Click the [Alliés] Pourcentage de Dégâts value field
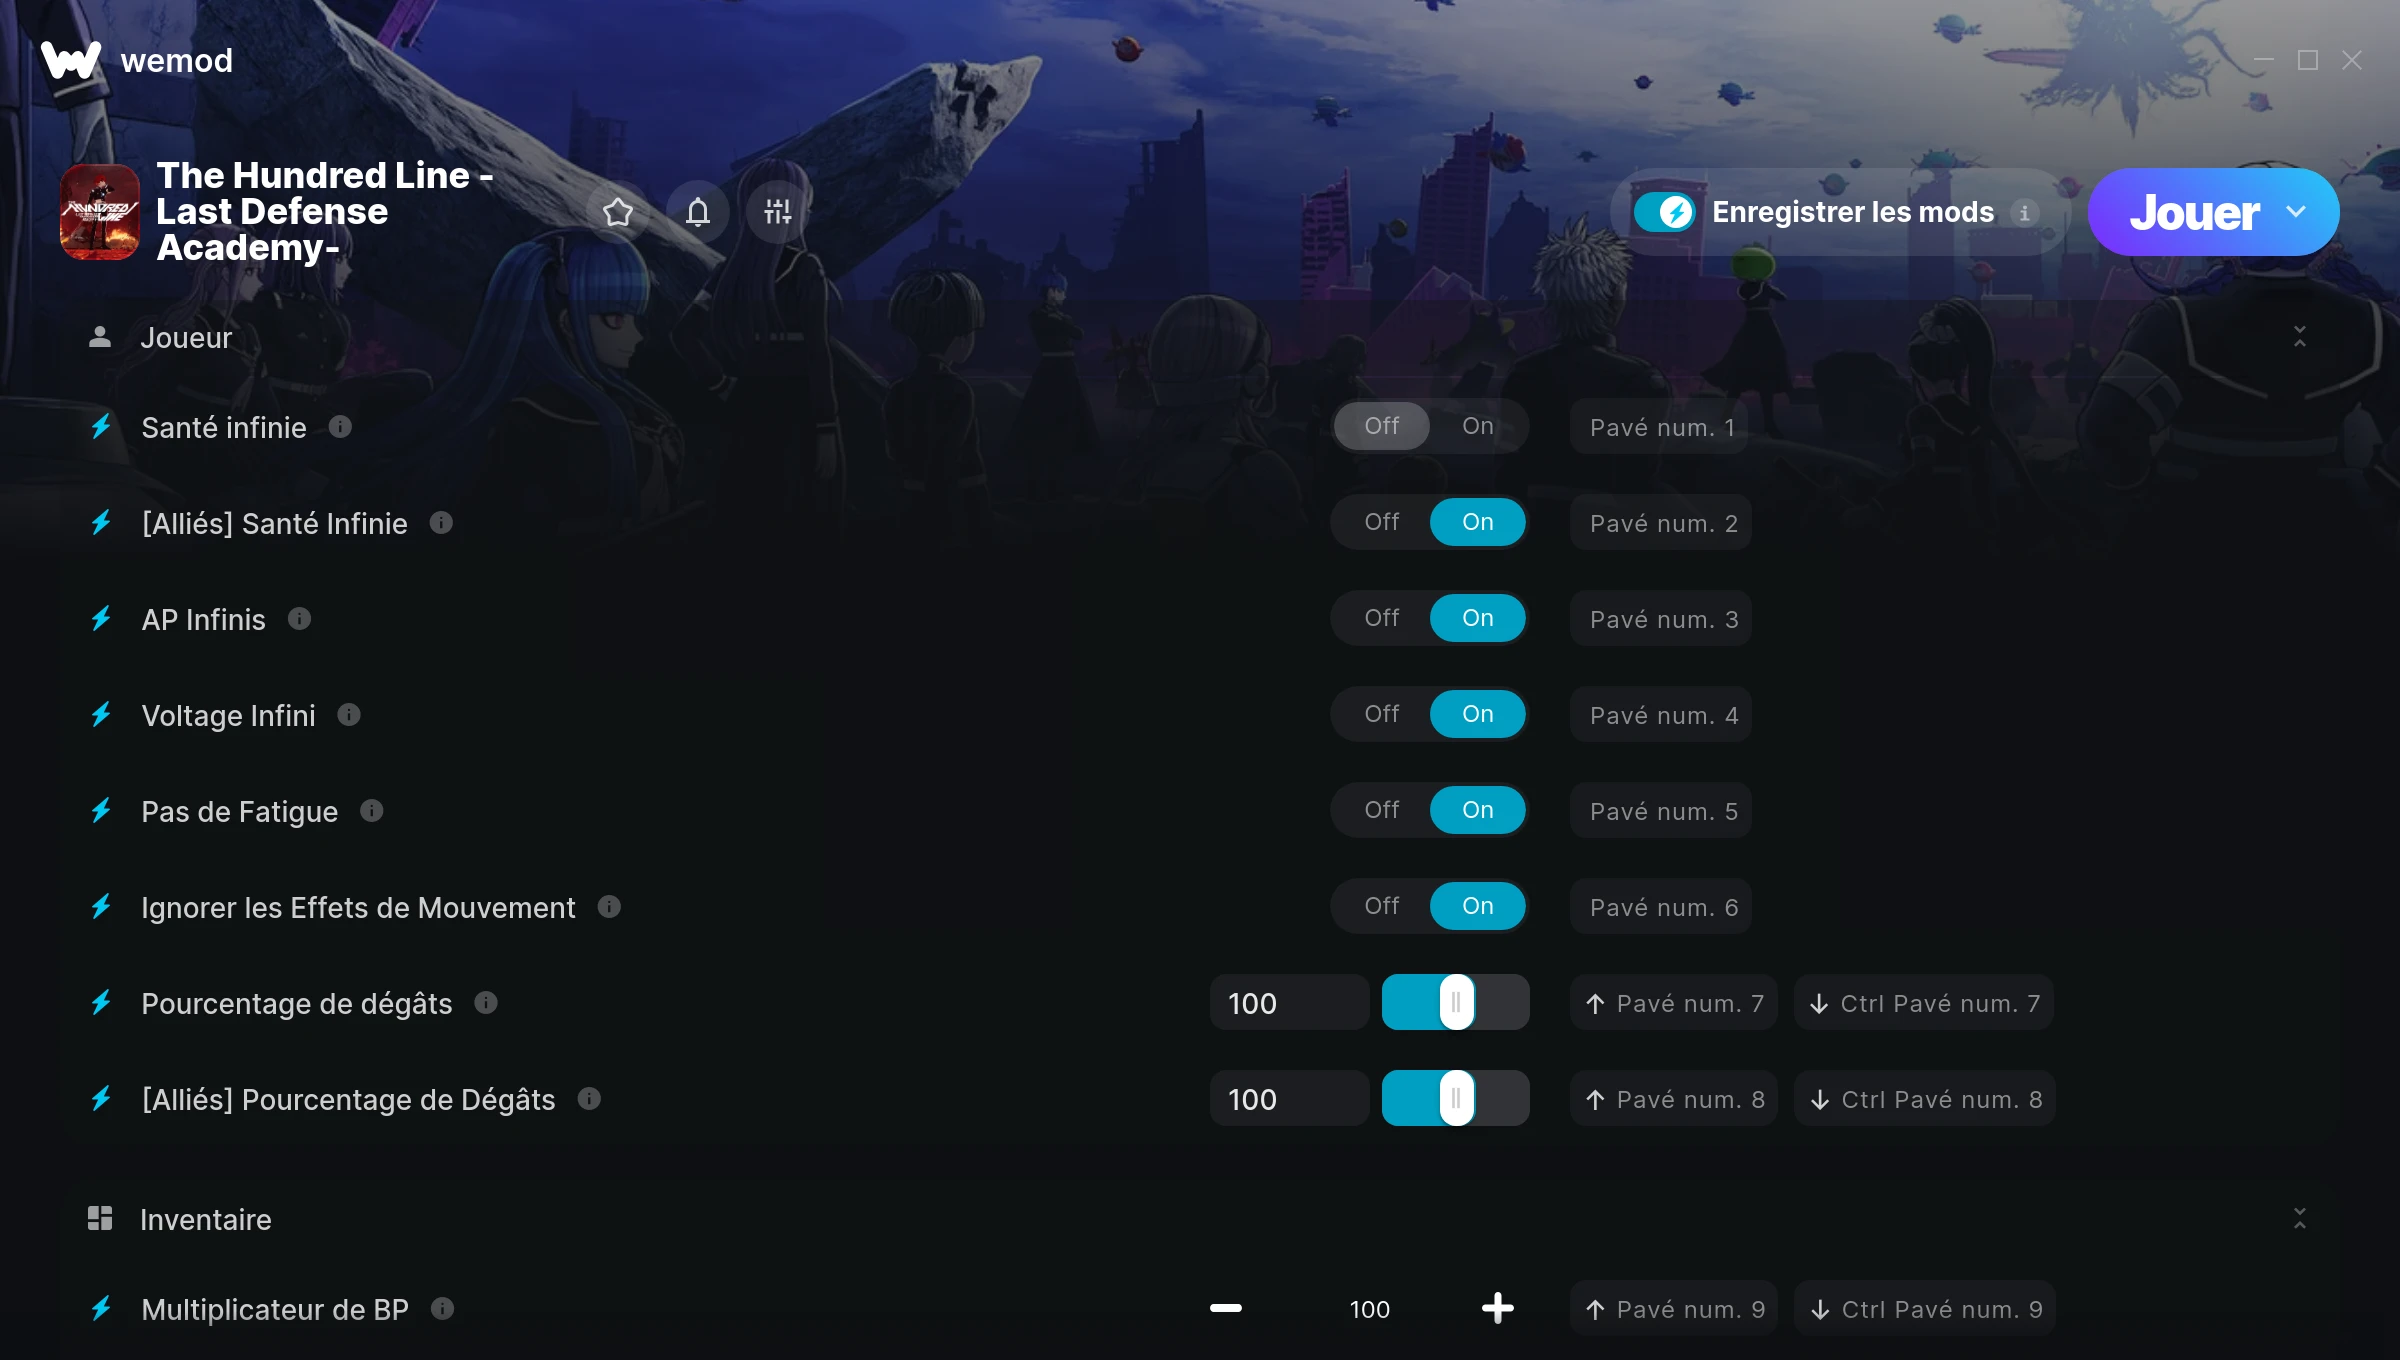This screenshot has width=2400, height=1360. tap(1289, 1099)
